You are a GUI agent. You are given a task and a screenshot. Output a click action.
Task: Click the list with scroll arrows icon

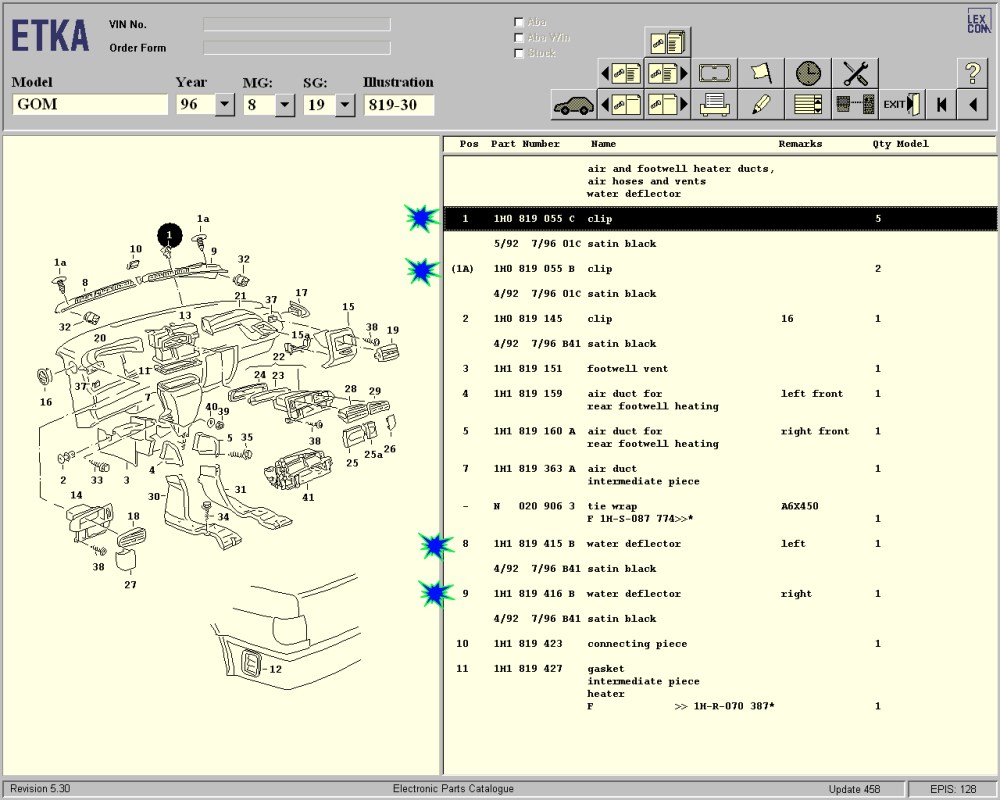[x=808, y=104]
